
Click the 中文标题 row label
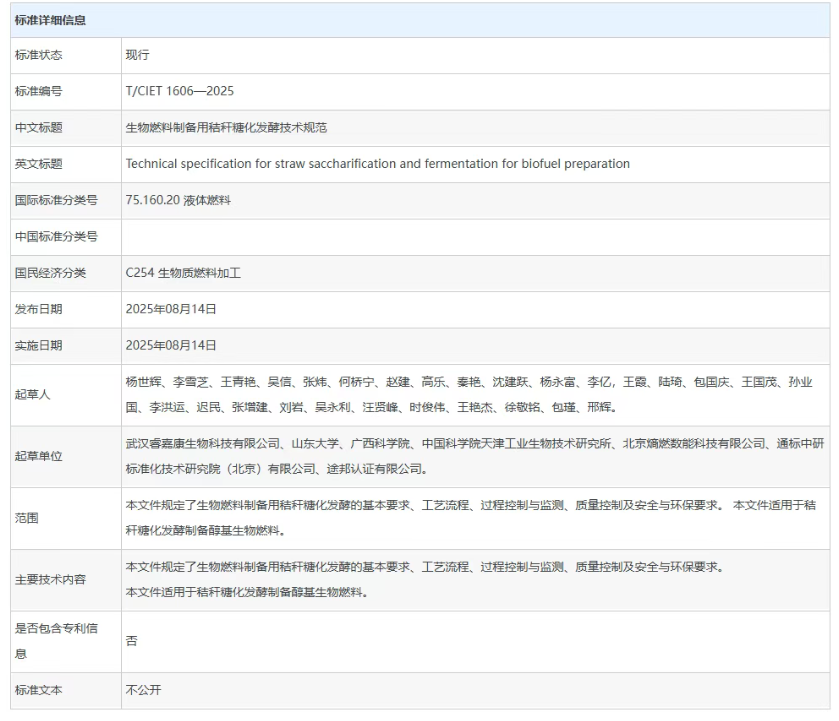[37, 128]
